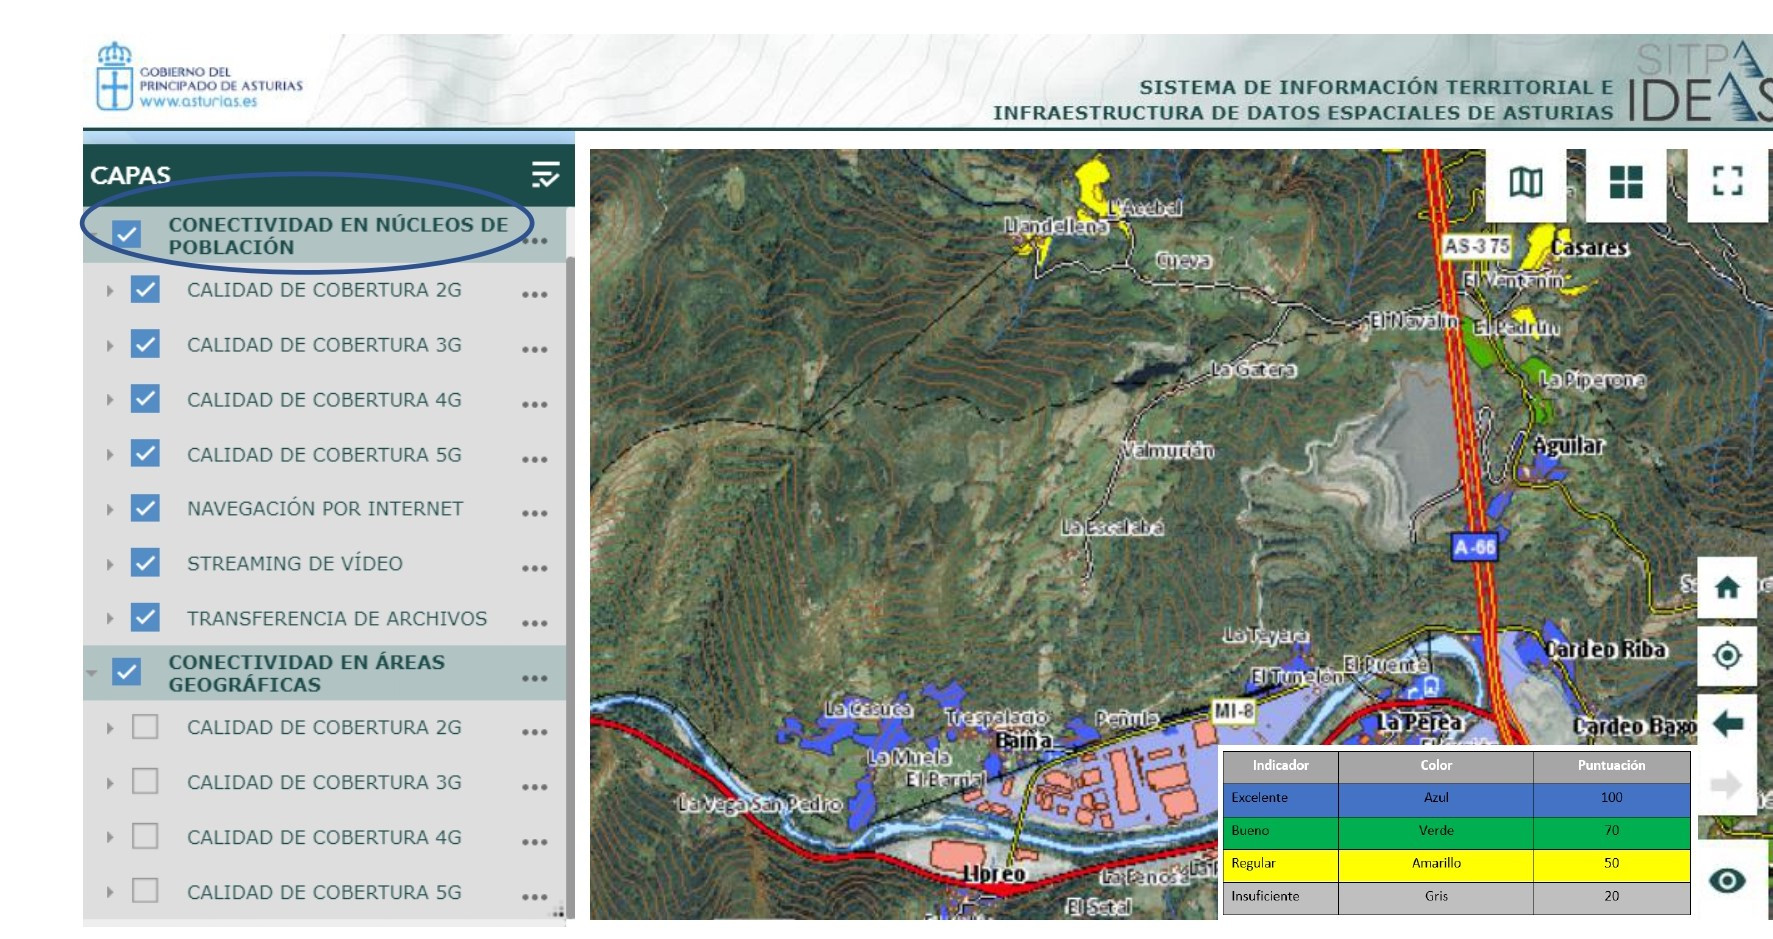This screenshot has height=939, width=1773.
Task: Go to the home map extent
Action: click(x=1727, y=588)
